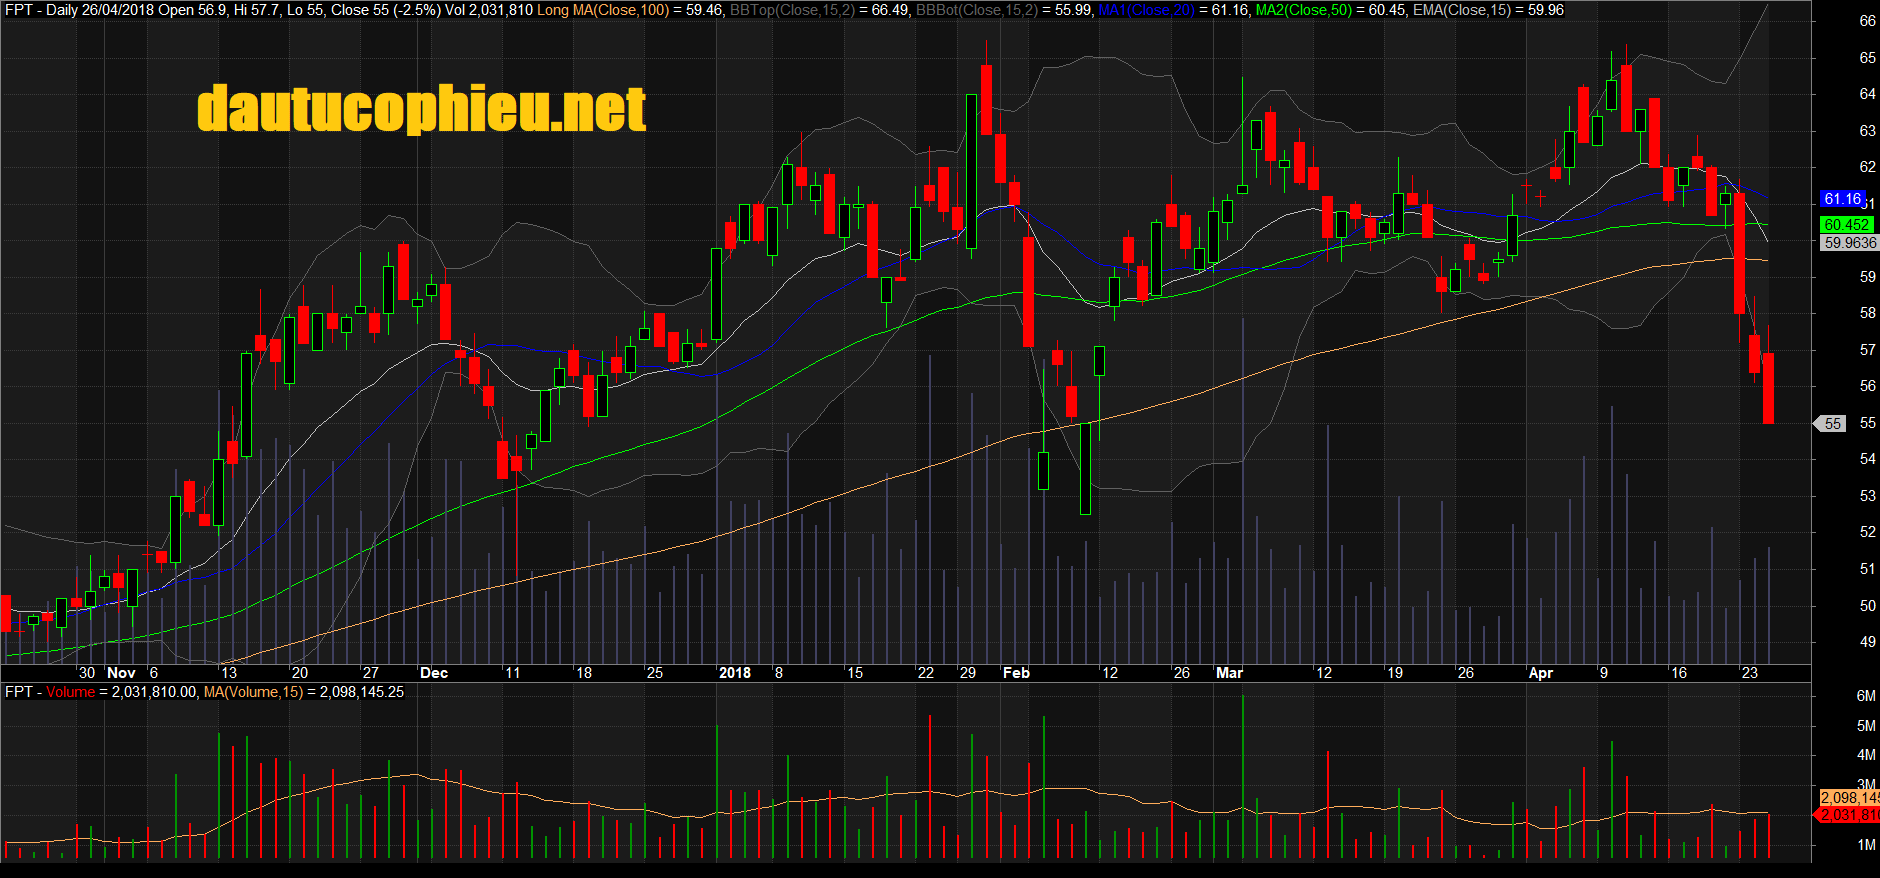The height and width of the screenshot is (878, 1880).
Task: Select the MA(Volume,15) label in the volume pane
Action: coord(253,692)
